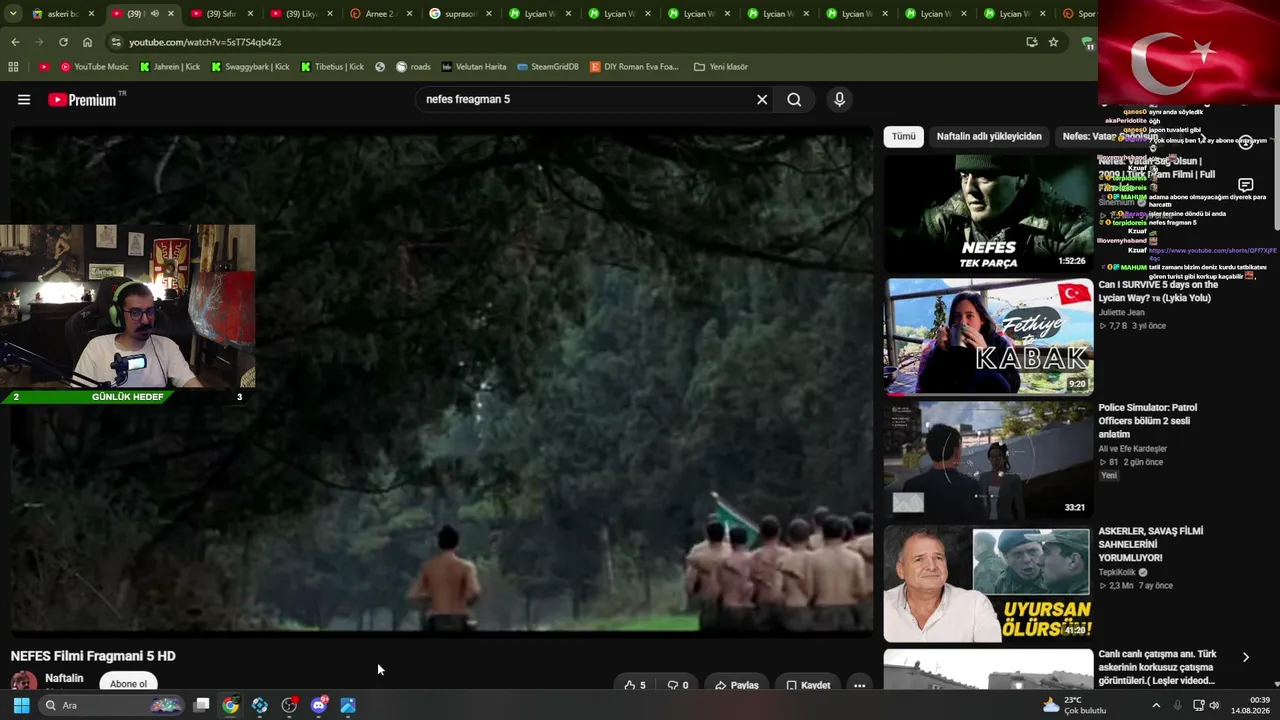Expand the 'Yeni klasör' bookmark folder
This screenshot has width=1280, height=720.
(x=720, y=67)
